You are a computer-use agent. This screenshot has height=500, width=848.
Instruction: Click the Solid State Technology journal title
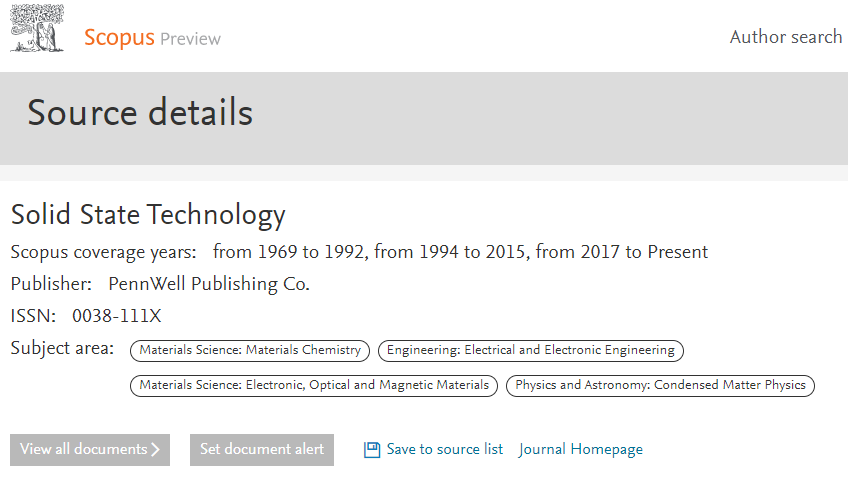click(148, 215)
